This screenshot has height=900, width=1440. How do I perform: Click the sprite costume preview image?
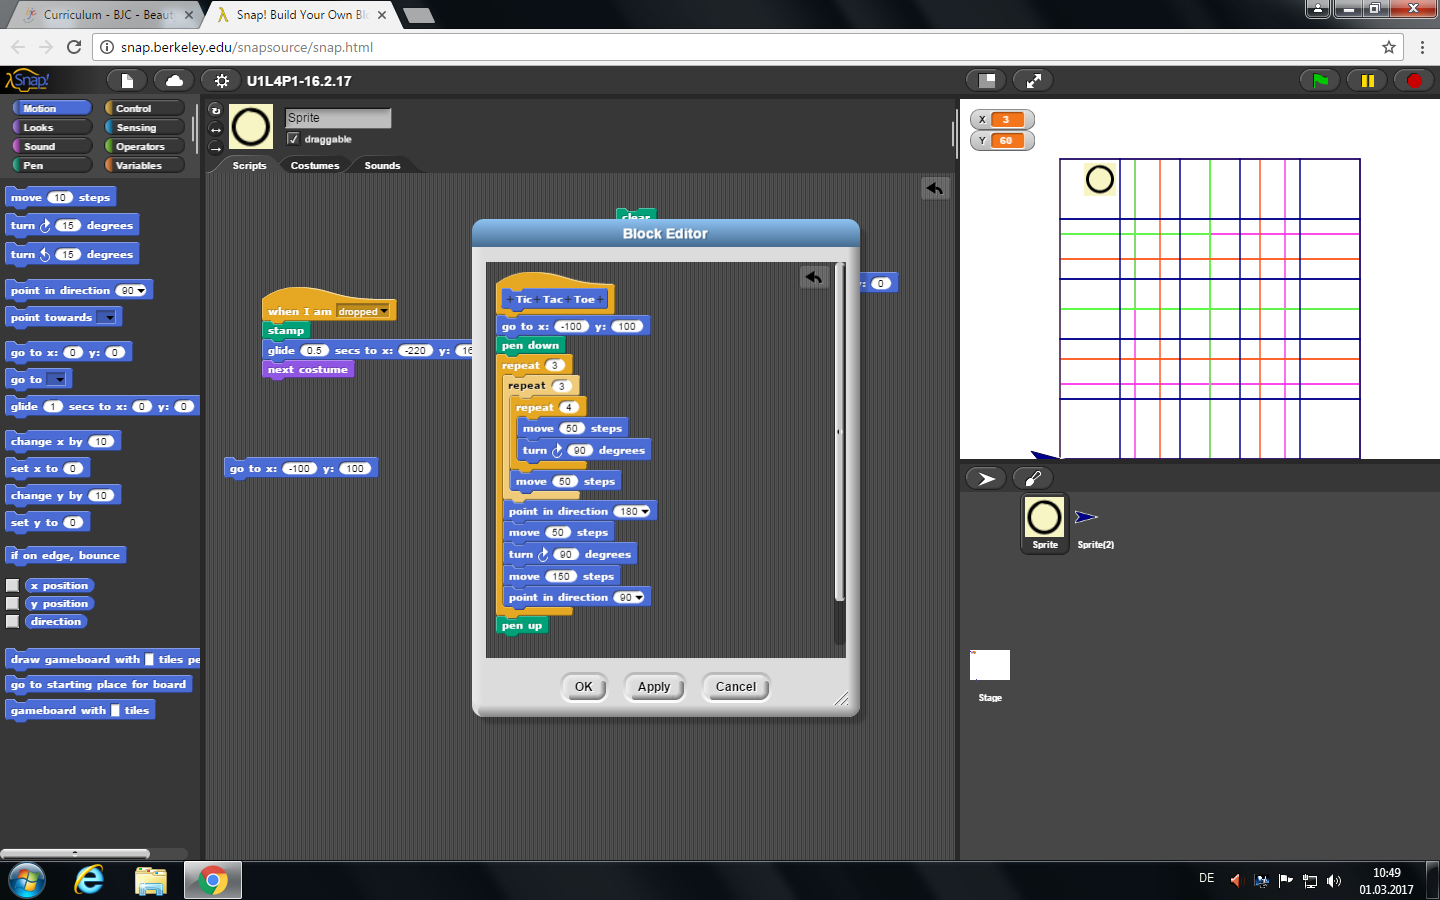[x=251, y=127]
